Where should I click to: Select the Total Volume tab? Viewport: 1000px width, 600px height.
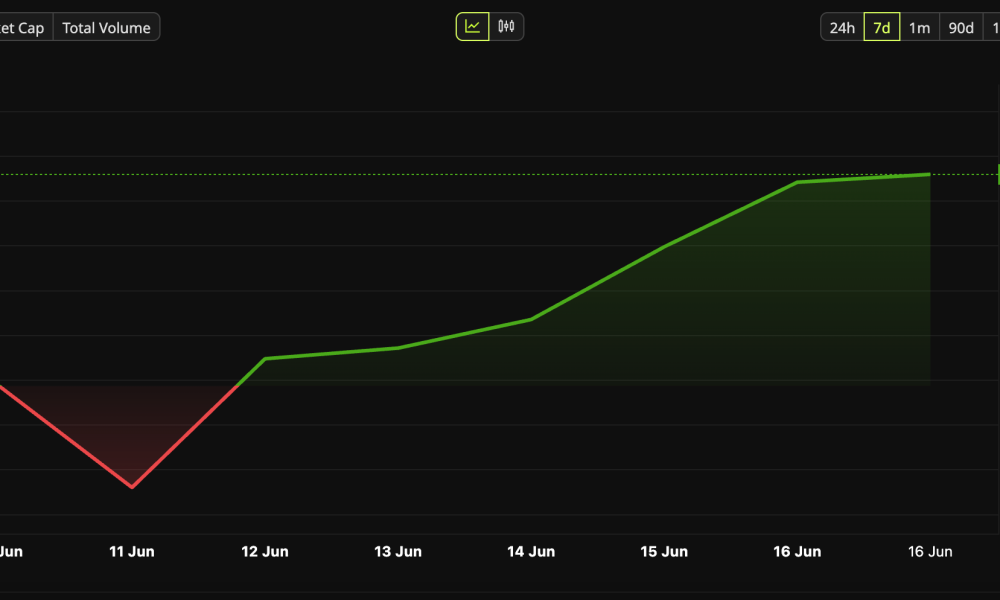(x=107, y=27)
